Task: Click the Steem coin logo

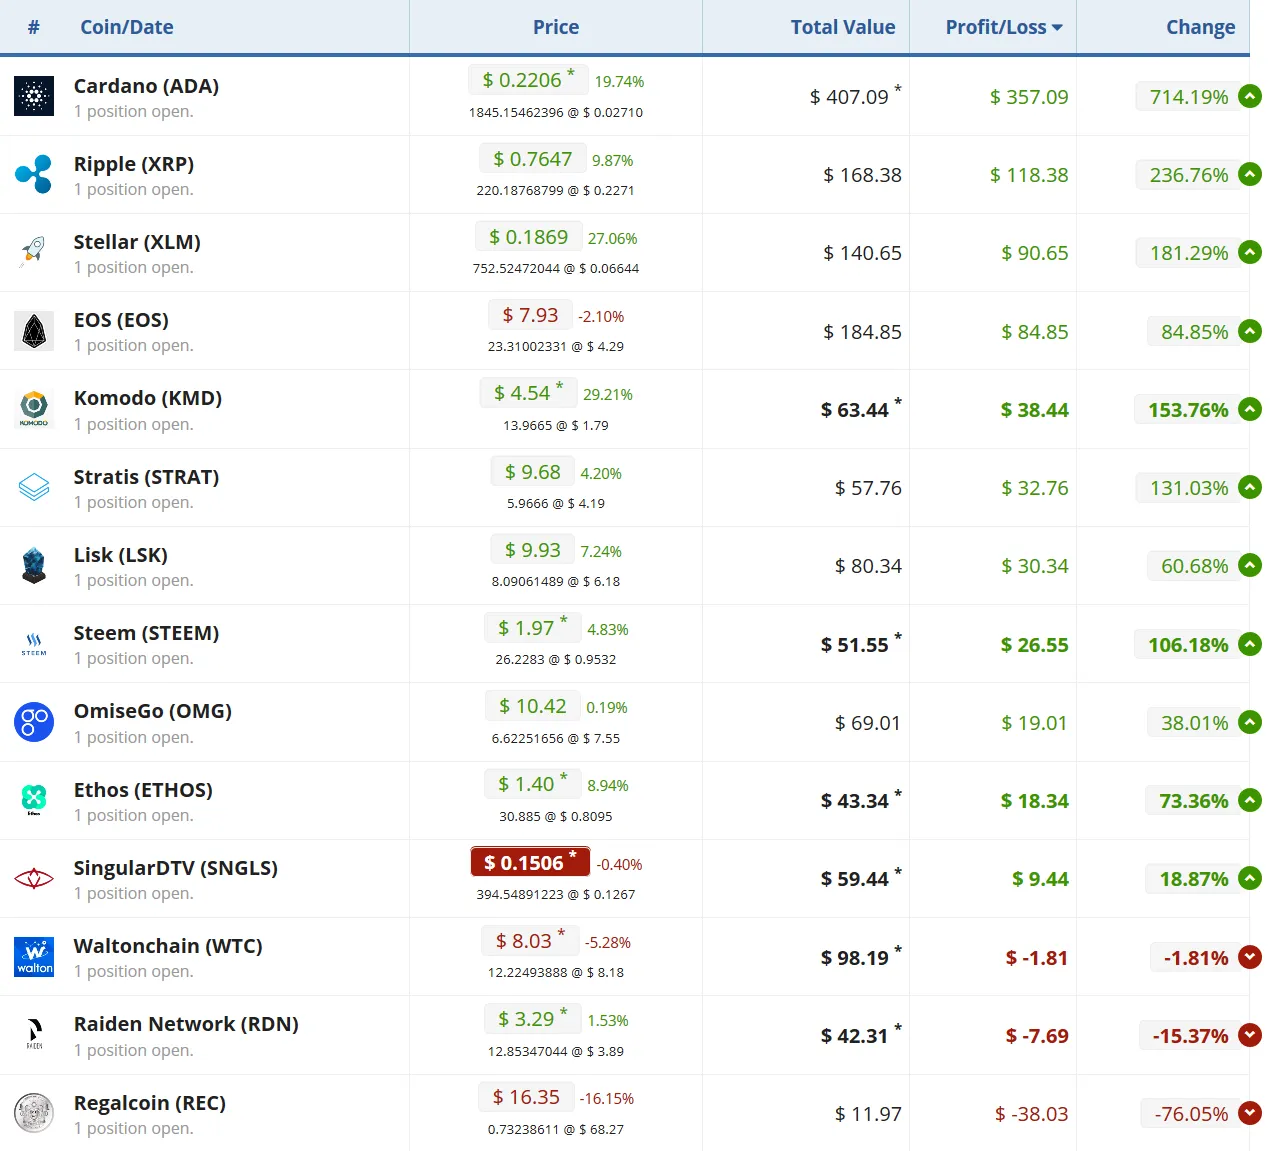Action: coord(34,644)
